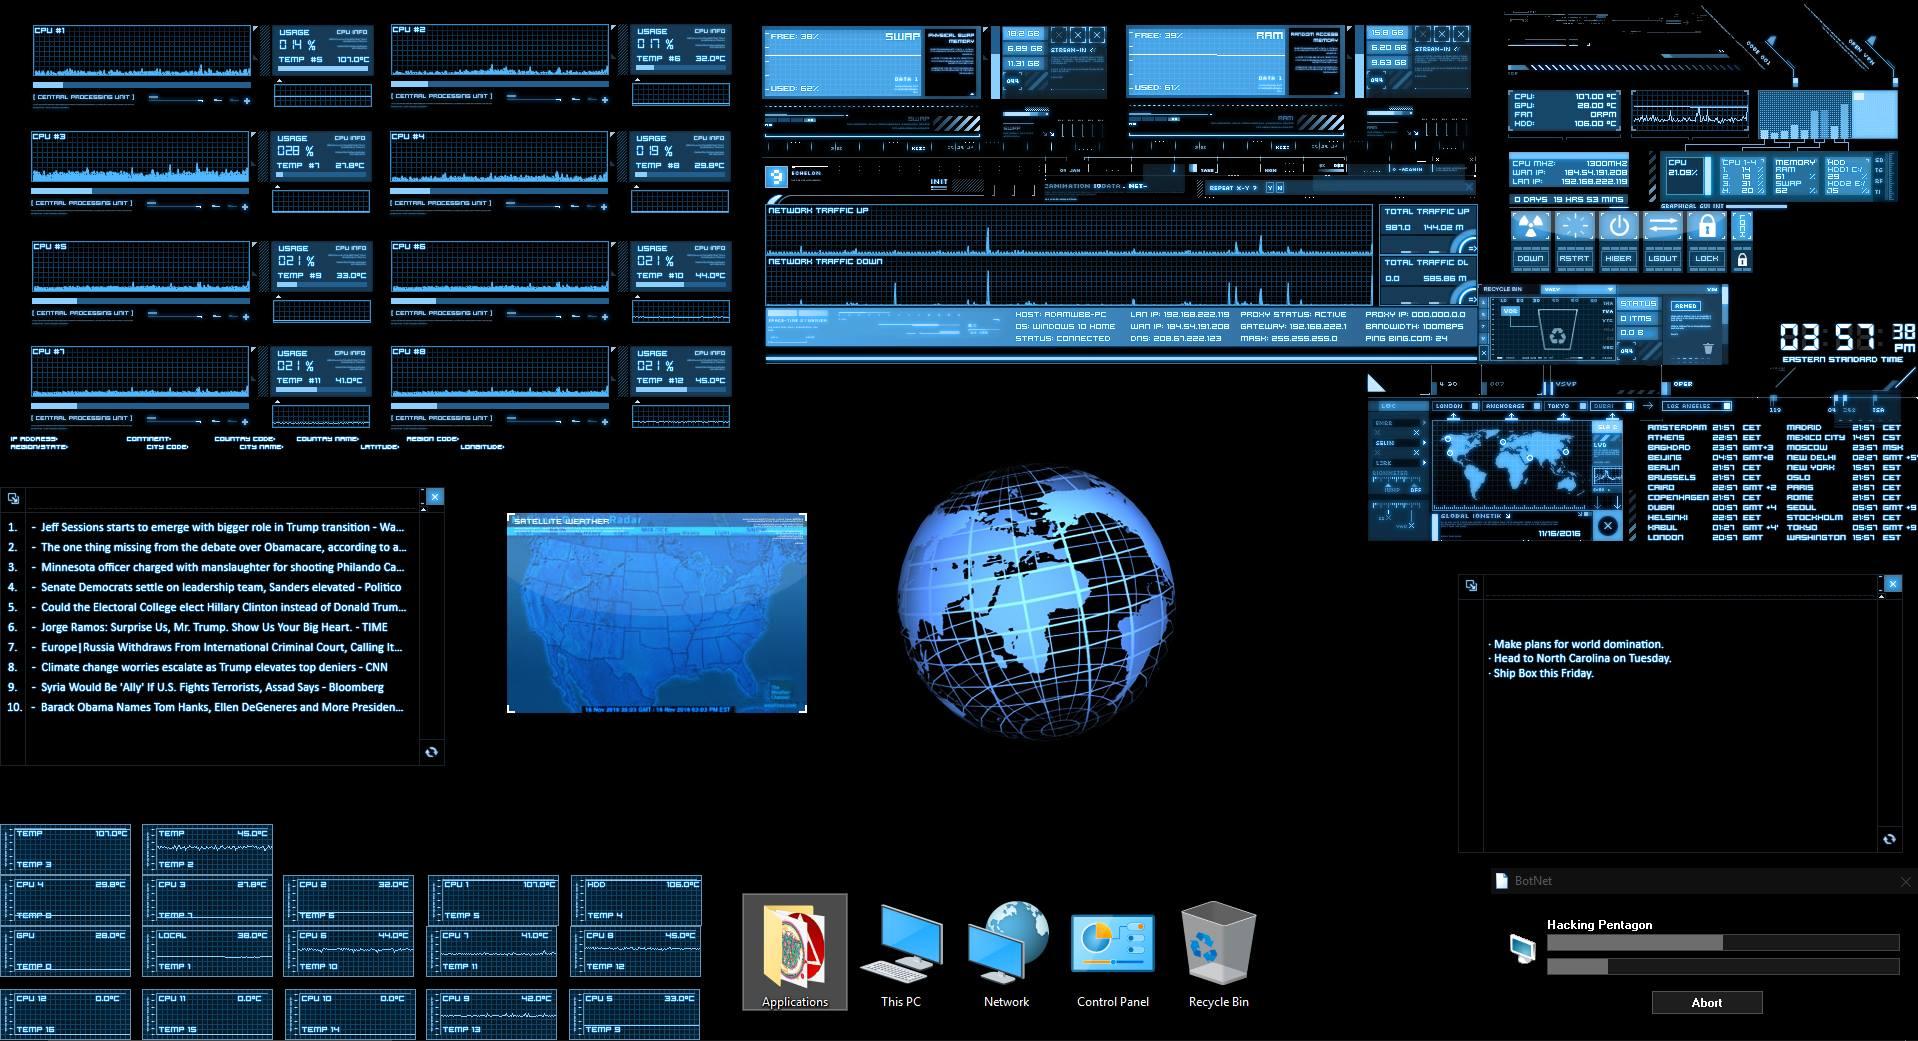Click the DOWN shutdown button label

(1530, 258)
